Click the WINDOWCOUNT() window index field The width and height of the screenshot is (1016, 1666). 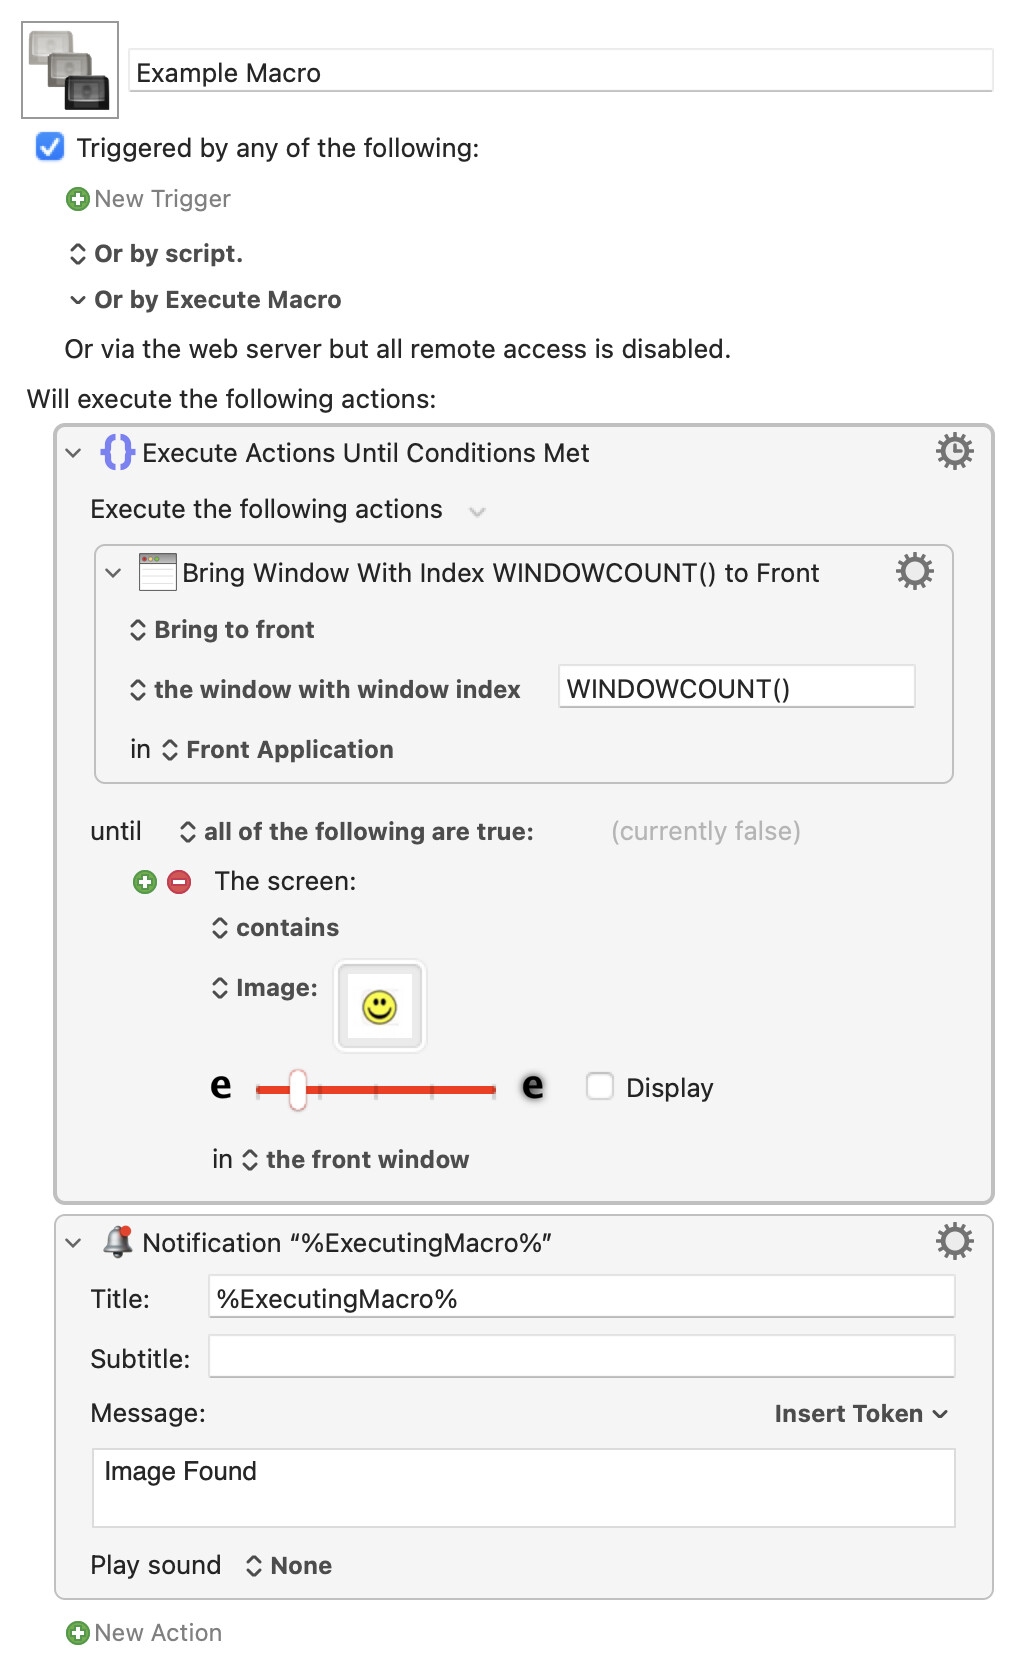pos(737,688)
